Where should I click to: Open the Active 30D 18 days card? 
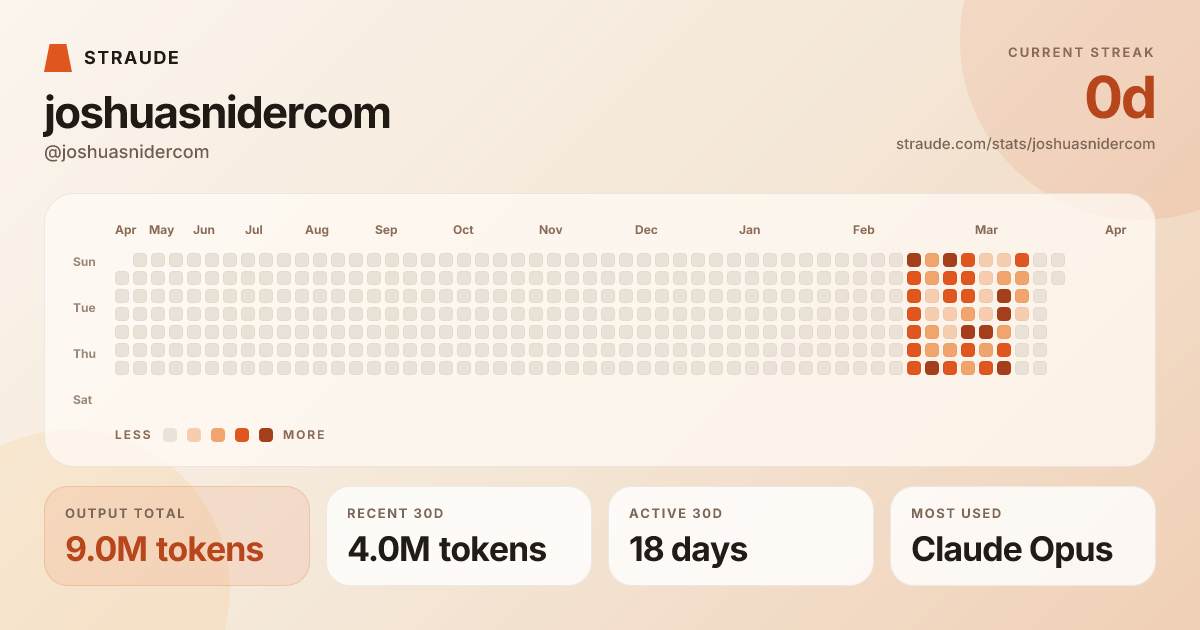(x=741, y=536)
